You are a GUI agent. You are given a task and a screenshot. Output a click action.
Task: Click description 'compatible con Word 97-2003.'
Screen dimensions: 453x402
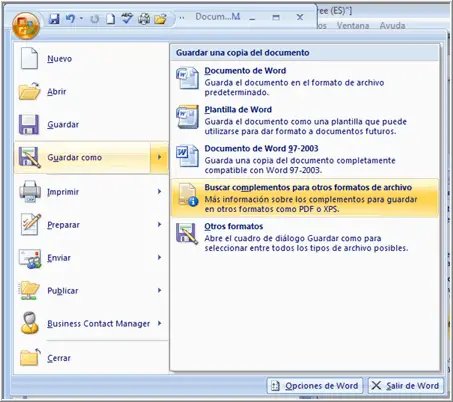tap(263, 170)
